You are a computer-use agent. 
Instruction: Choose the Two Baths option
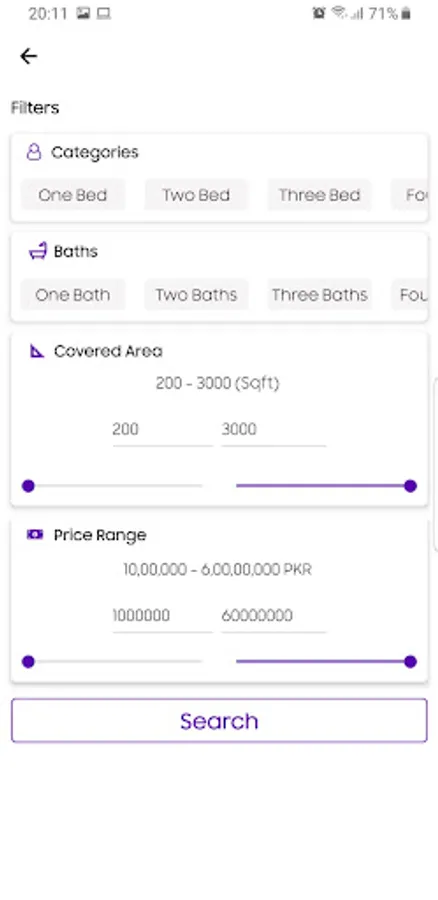(196, 295)
